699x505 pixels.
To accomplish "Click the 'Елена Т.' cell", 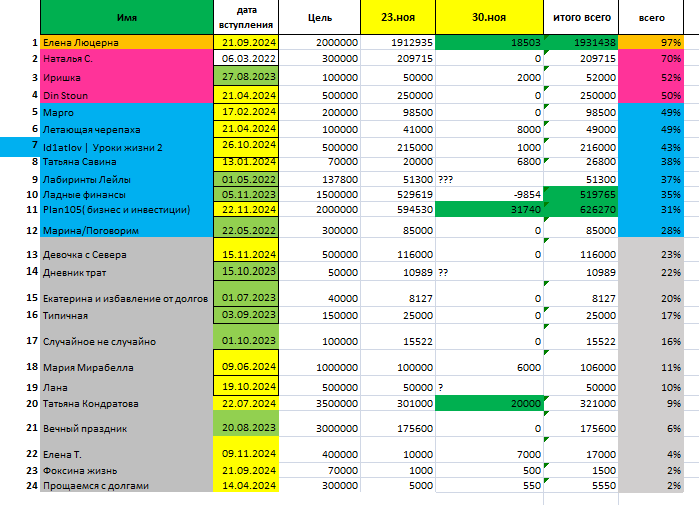I will tap(127, 450).
